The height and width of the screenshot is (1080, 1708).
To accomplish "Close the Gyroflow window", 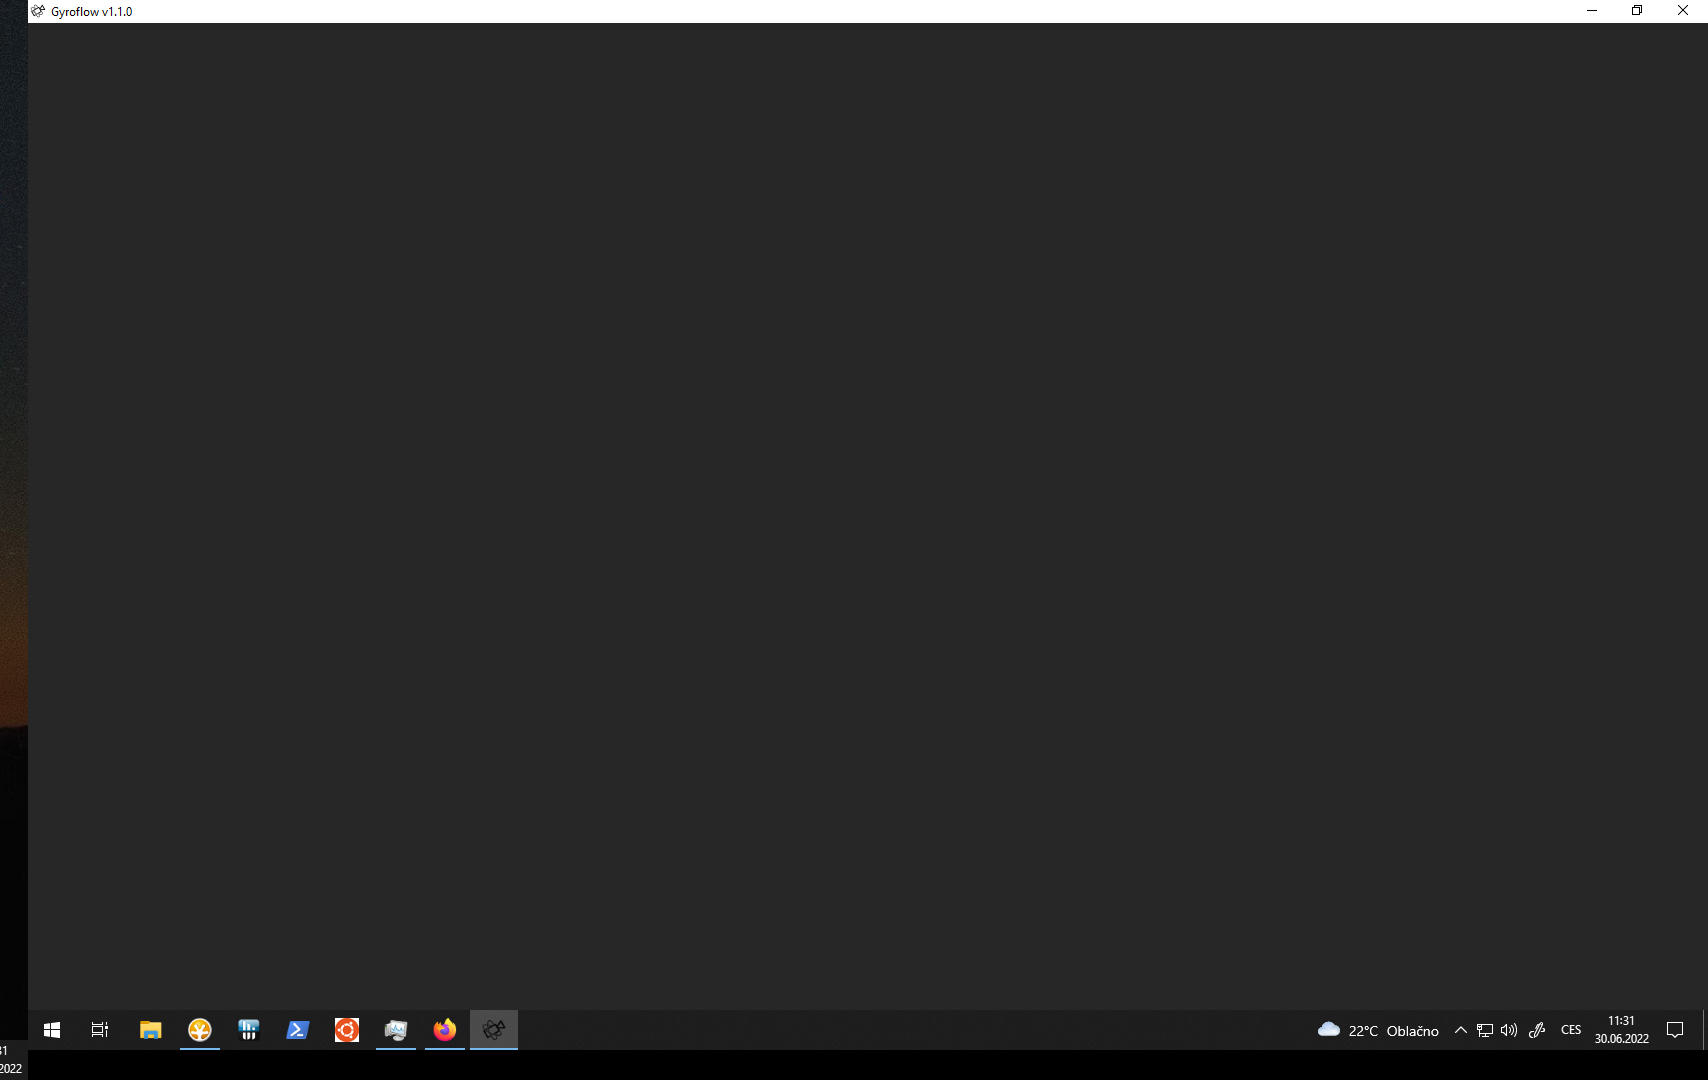I will pyautogui.click(x=1683, y=11).
